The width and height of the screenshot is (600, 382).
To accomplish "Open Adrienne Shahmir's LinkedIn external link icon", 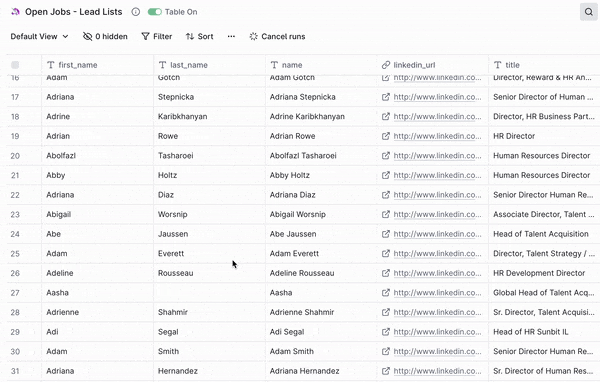I will coord(386,312).
